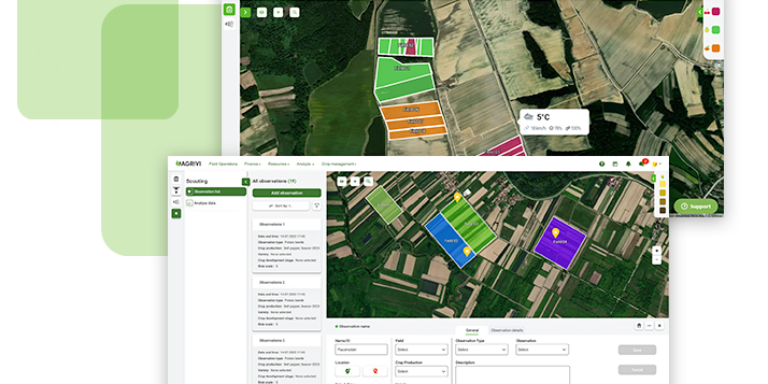Screen dimensions: 768x384
Task: Click the Add observation button
Action: pos(287,193)
